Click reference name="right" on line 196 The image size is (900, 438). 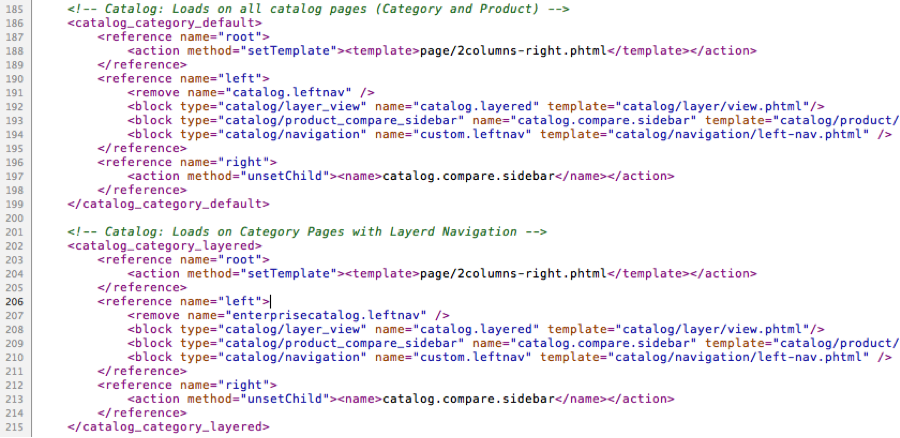point(187,162)
